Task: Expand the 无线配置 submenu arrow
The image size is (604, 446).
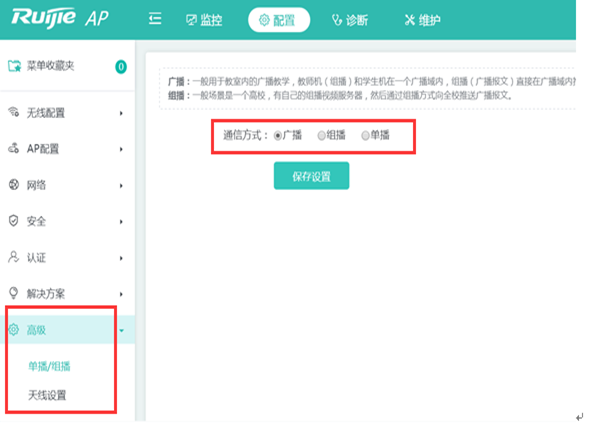Action: point(121,113)
